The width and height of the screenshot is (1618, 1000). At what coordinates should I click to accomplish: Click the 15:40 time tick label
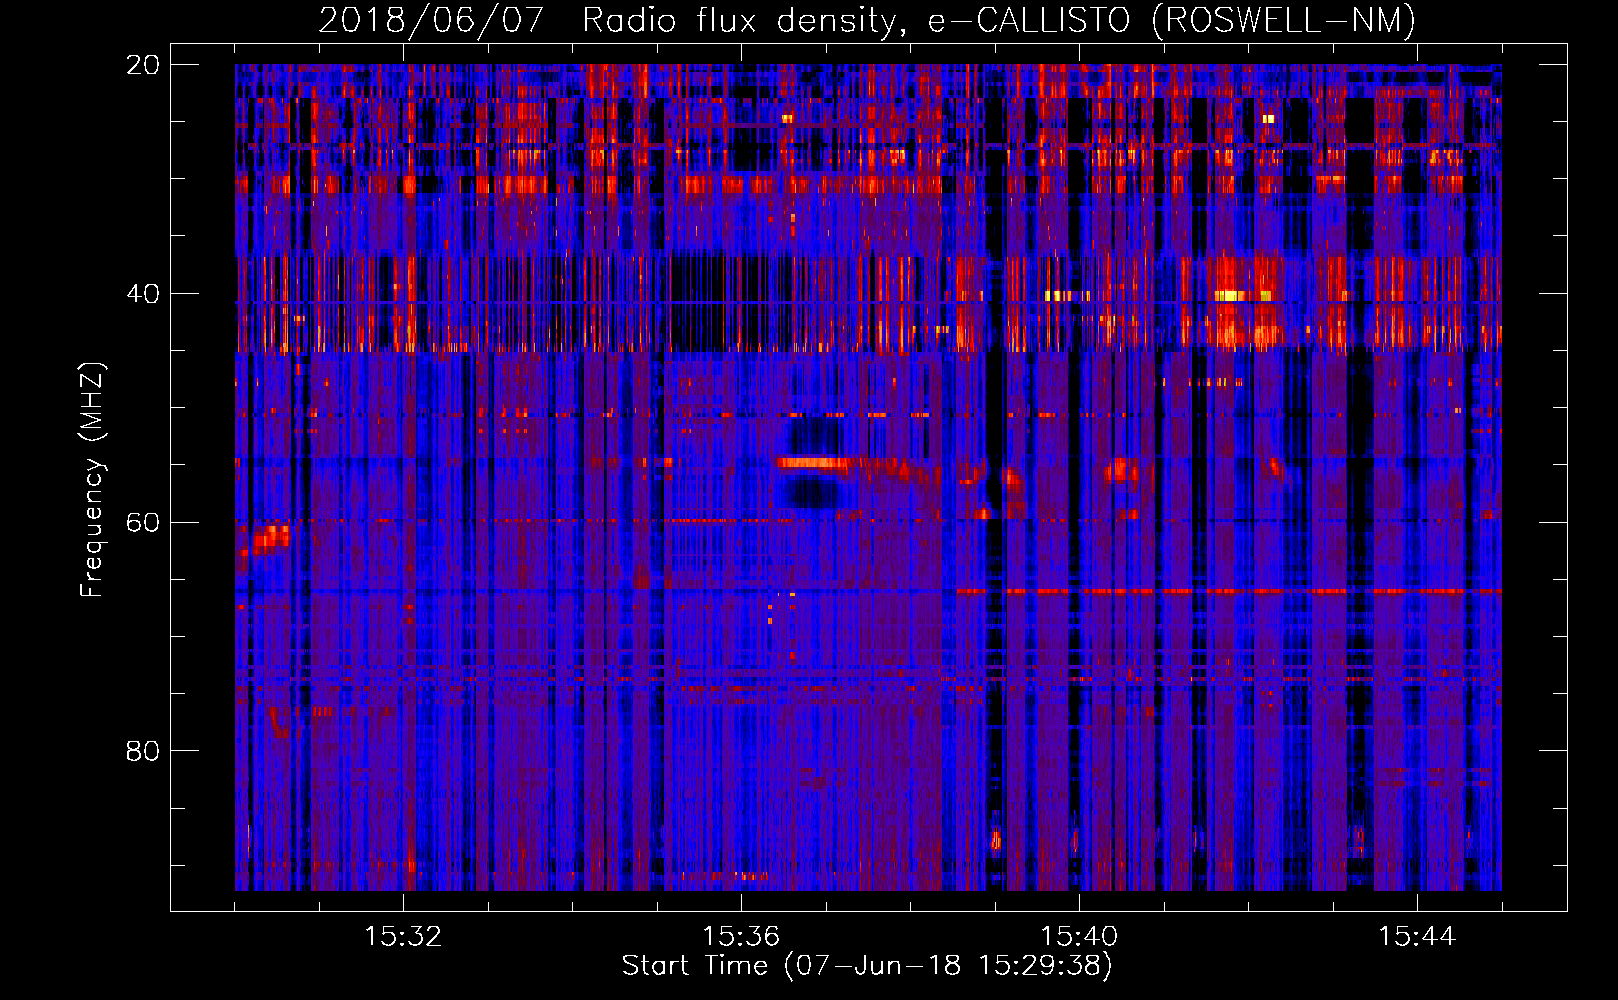(x=1079, y=937)
